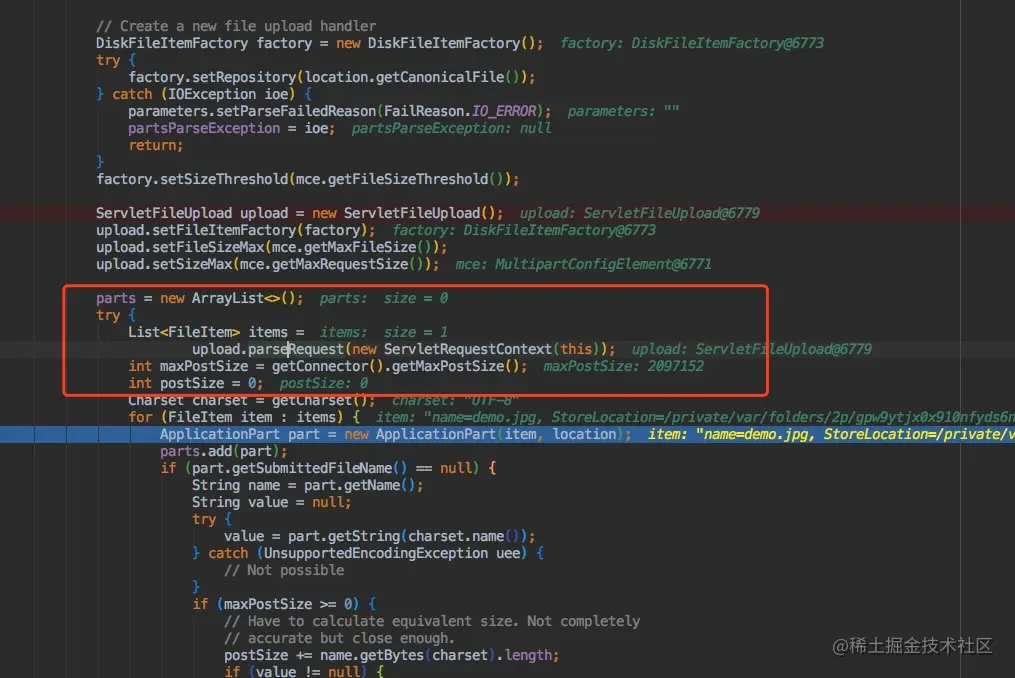1015x678 pixels.
Task: Click "String value = null;" line
Action: pos(271,502)
